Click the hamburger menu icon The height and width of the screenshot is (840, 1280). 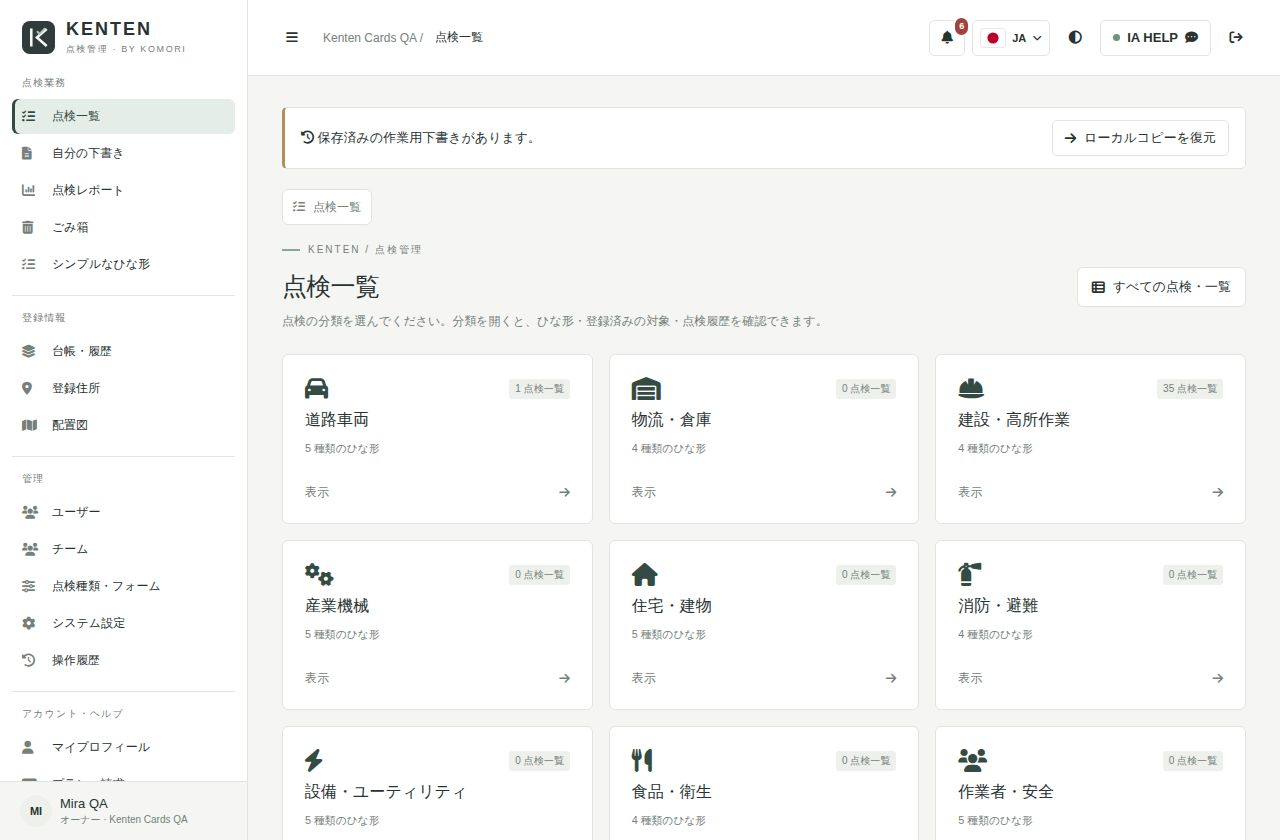click(292, 37)
